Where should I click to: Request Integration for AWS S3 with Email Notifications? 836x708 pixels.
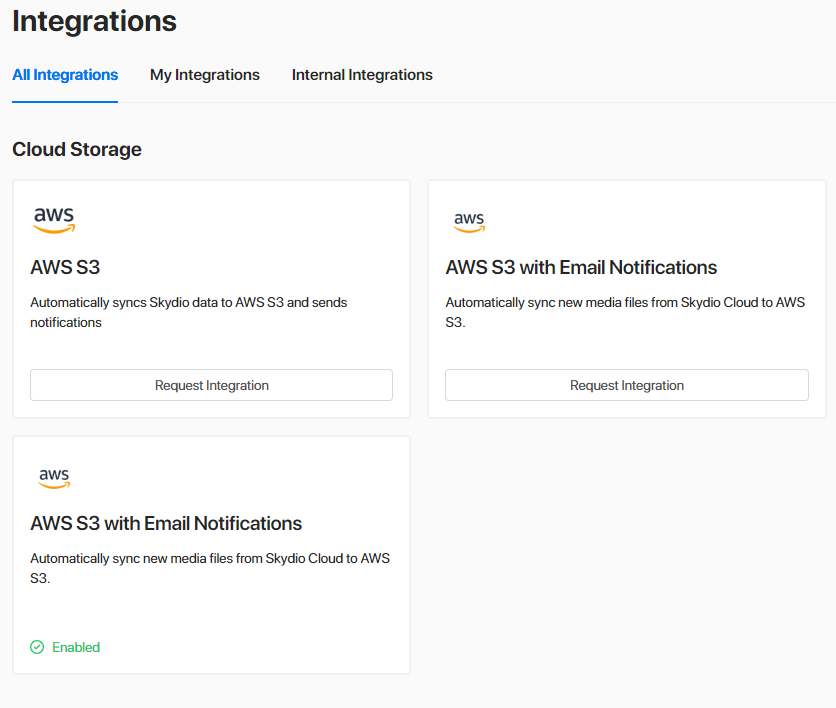(x=627, y=385)
